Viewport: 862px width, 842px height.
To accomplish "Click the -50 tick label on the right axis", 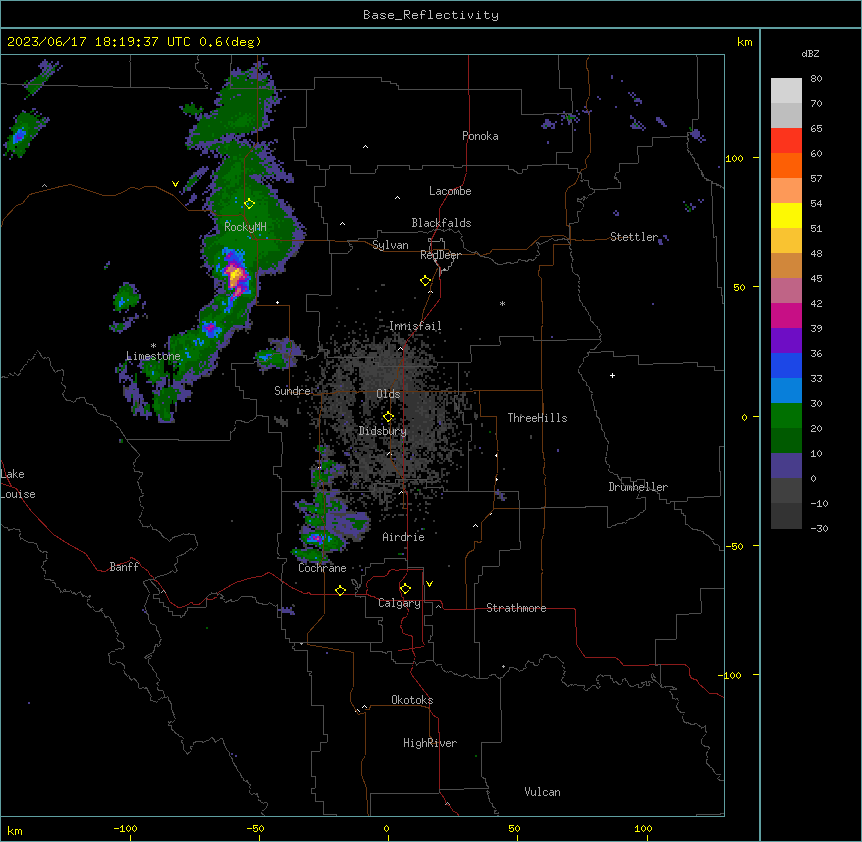I will [x=733, y=546].
